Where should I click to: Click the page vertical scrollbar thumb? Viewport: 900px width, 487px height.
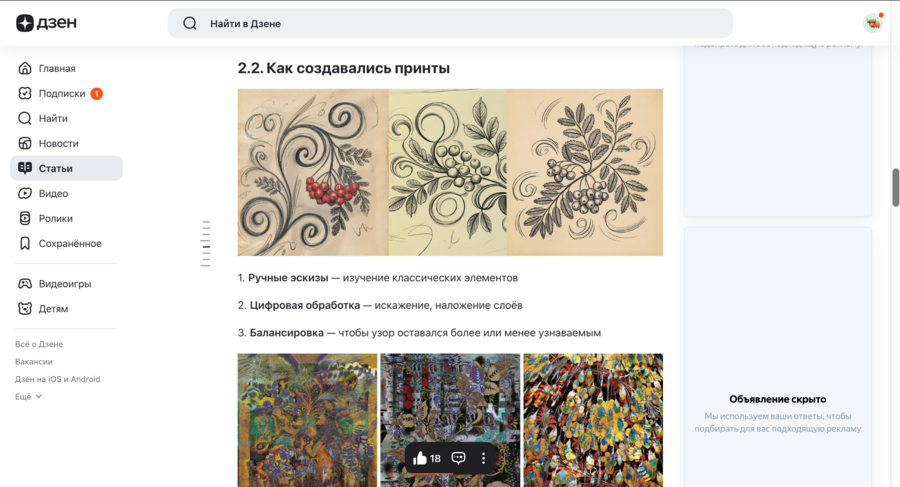pos(895,187)
